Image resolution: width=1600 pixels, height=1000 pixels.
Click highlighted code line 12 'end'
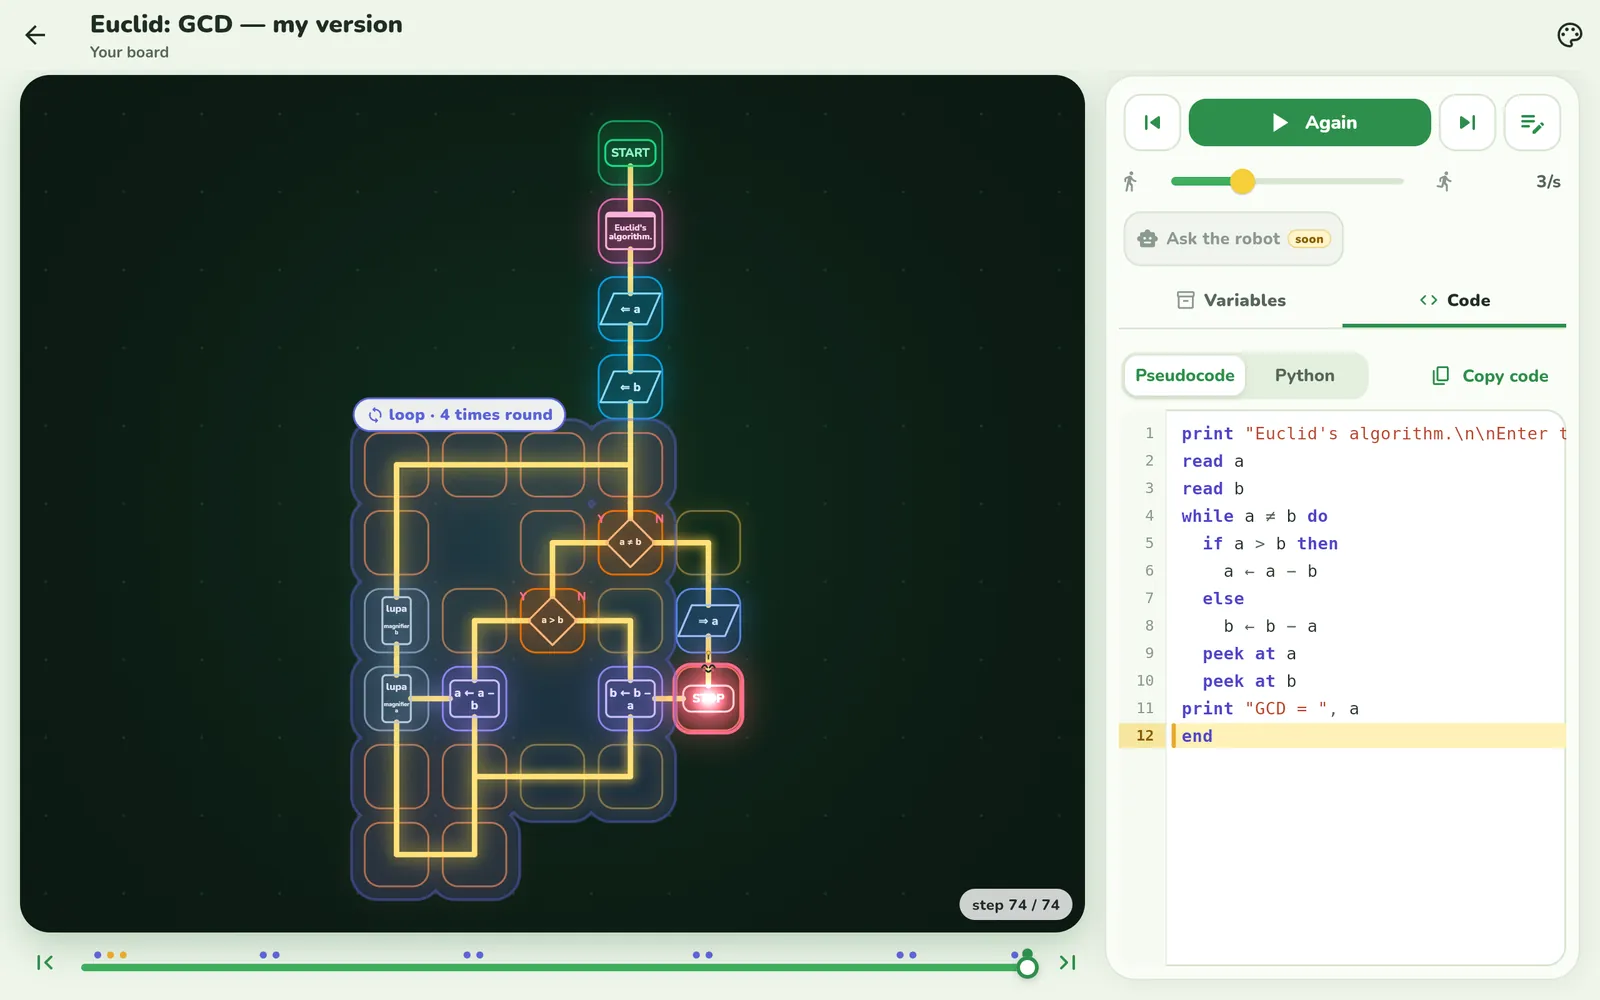point(1343,736)
